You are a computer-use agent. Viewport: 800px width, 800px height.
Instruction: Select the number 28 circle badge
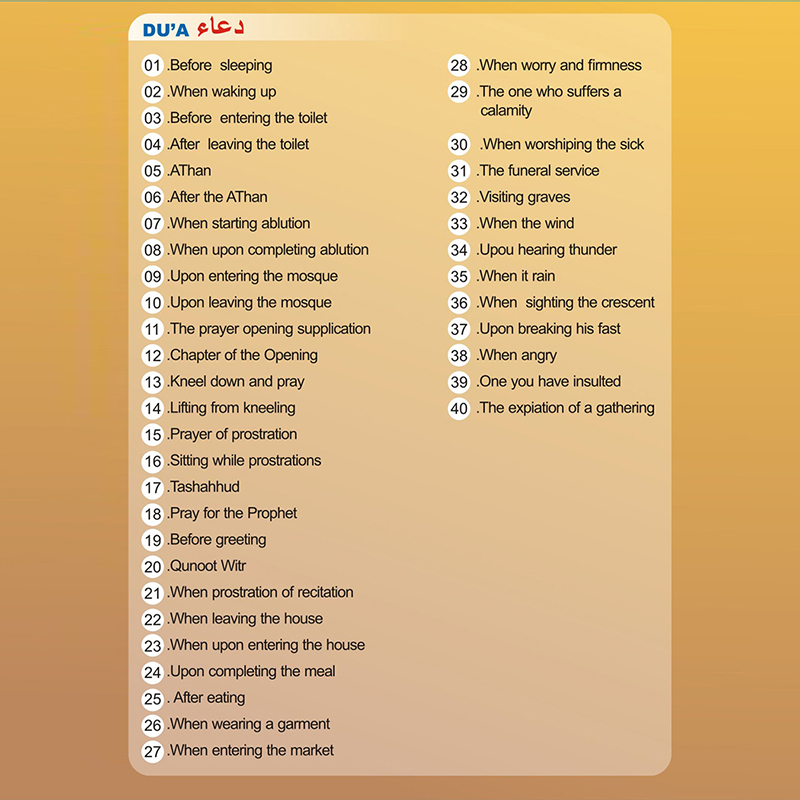coord(459,66)
